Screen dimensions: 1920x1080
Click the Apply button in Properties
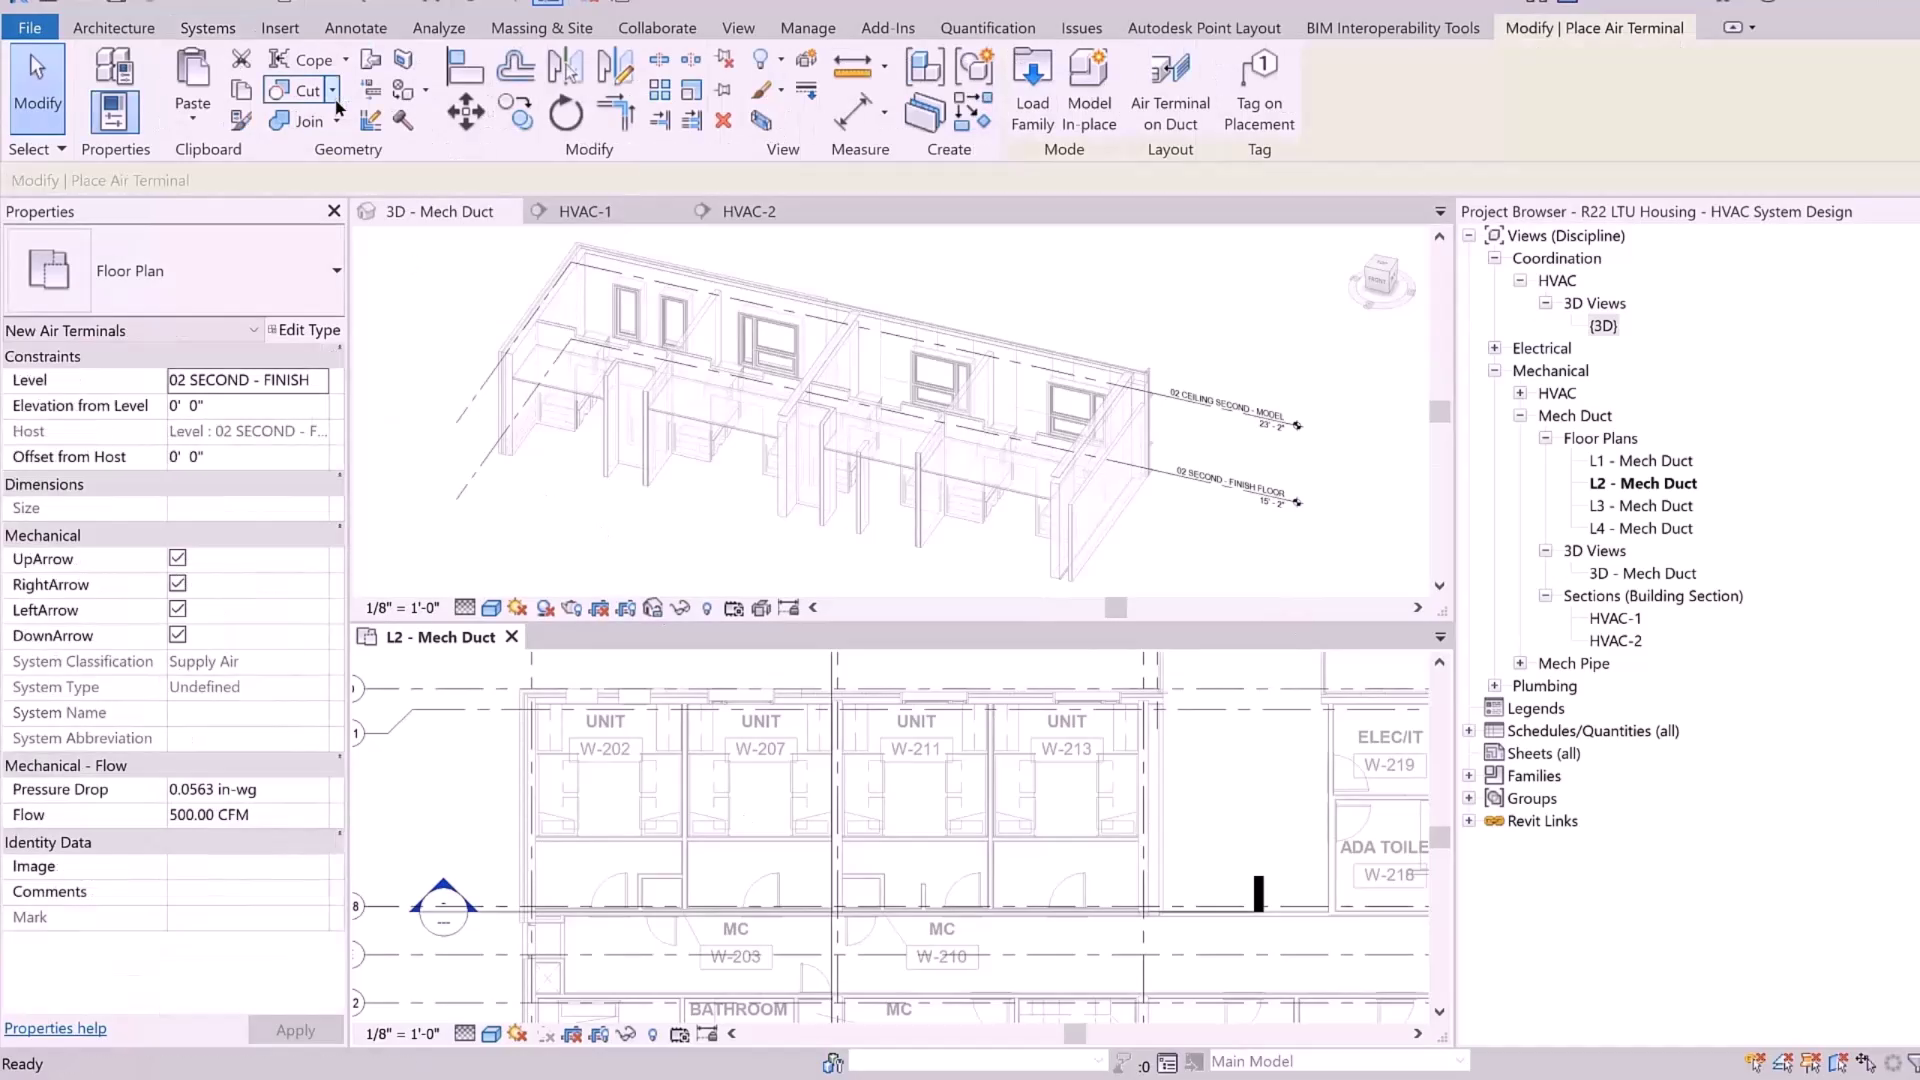[295, 1029]
